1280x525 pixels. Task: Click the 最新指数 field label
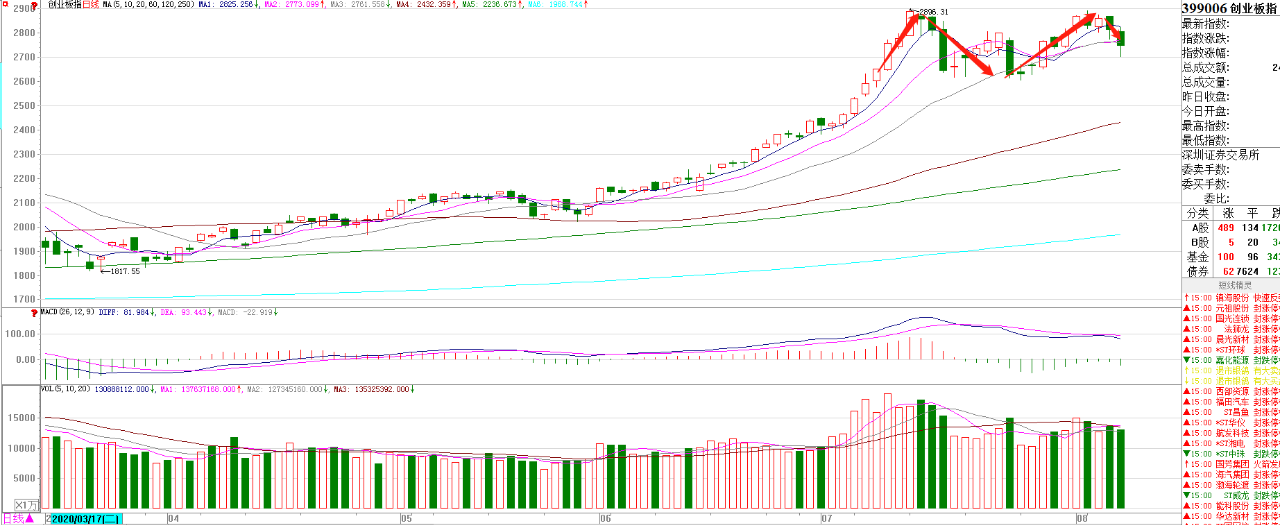(x=1206, y=23)
